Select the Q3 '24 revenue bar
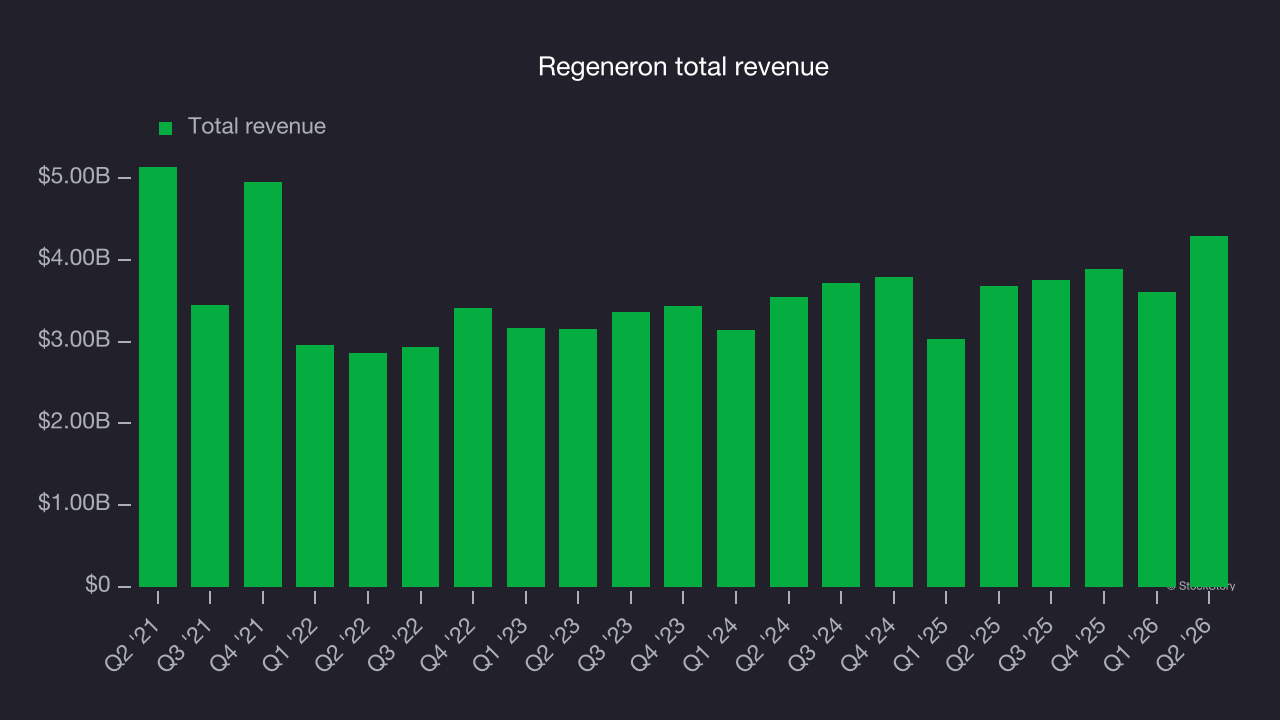1280x720 pixels. [x=841, y=435]
